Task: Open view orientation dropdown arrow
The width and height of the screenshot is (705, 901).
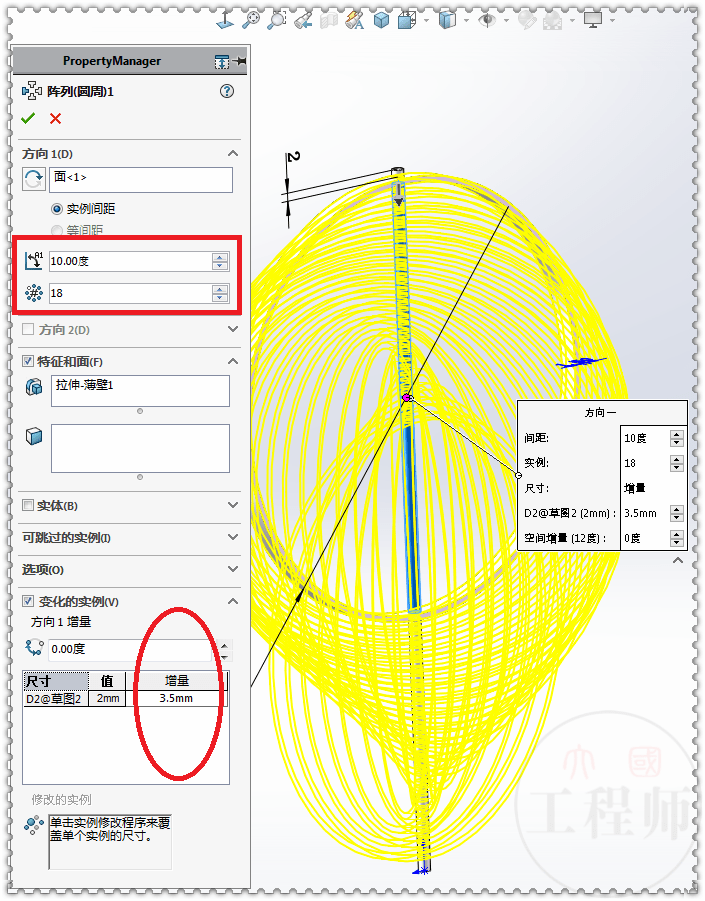Action: 426,21
